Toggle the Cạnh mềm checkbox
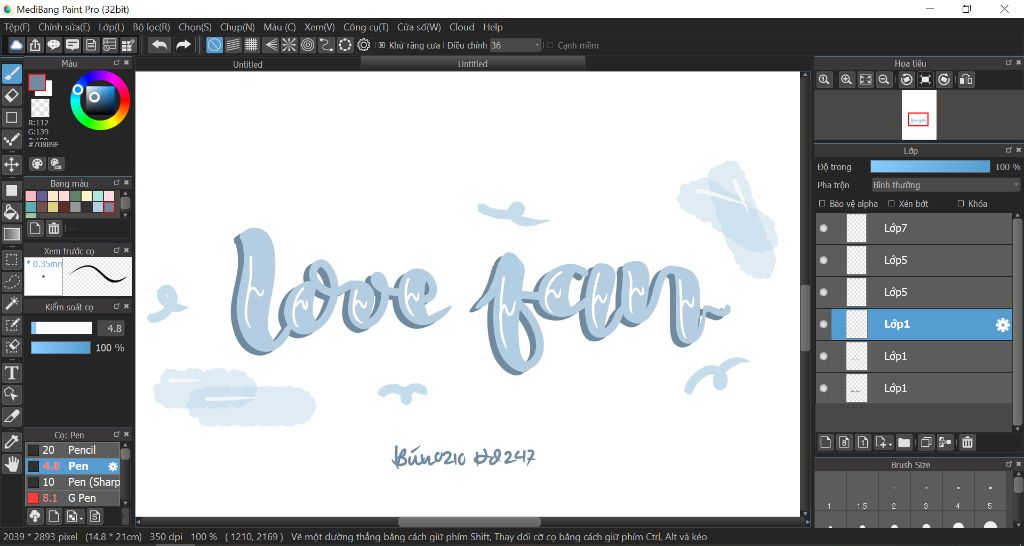 pyautogui.click(x=550, y=46)
